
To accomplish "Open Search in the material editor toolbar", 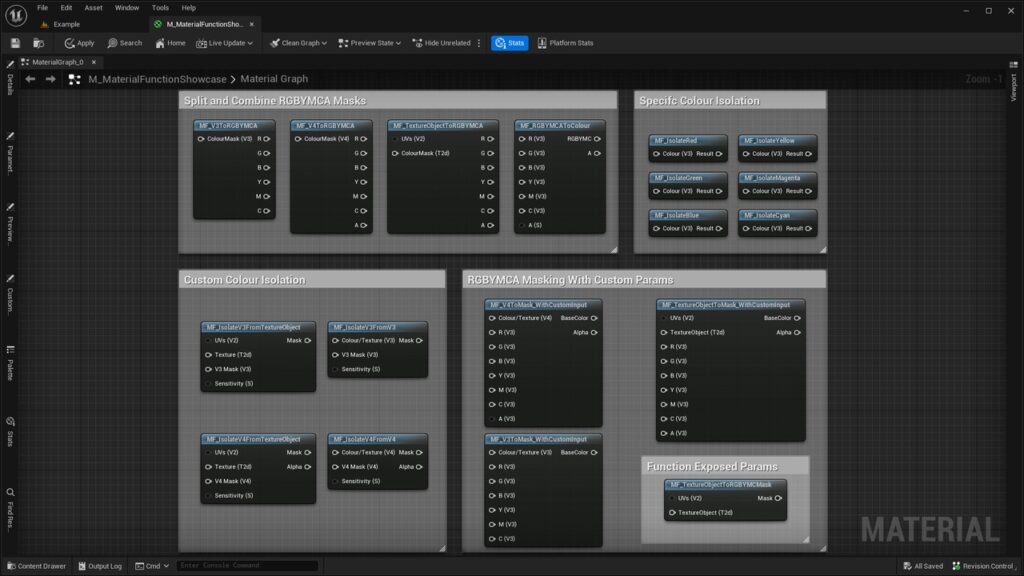I will 124,43.
